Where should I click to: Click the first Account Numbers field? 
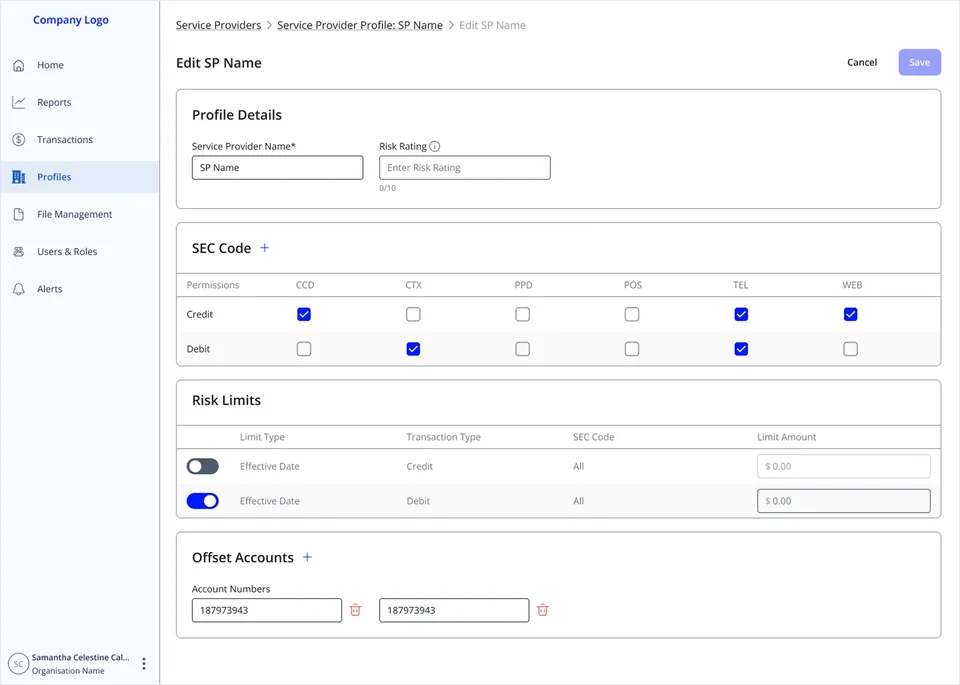click(267, 610)
